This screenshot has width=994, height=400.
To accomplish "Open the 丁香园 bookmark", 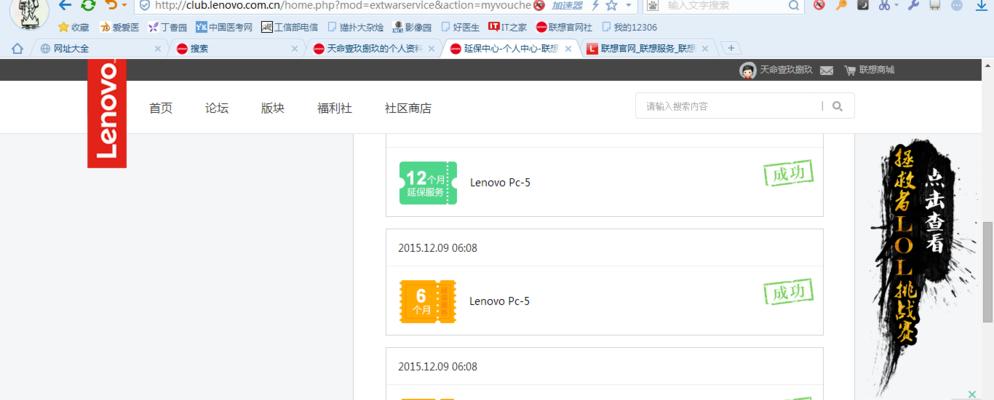I will pyautogui.click(x=167, y=27).
